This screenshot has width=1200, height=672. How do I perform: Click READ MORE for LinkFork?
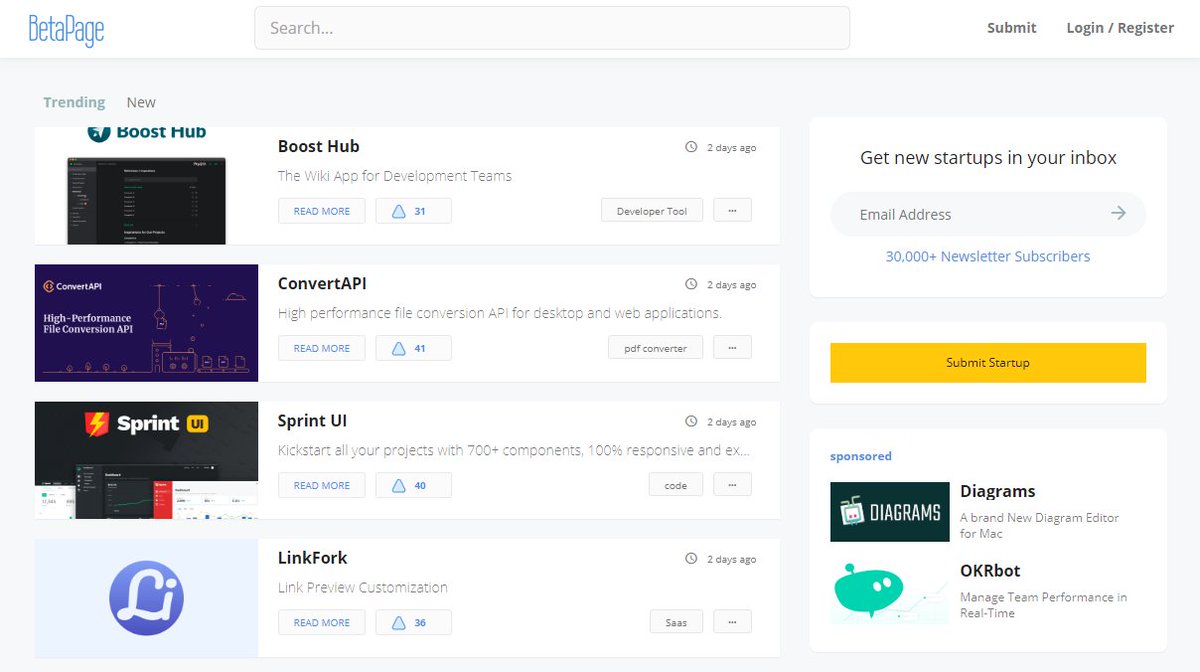click(x=322, y=622)
